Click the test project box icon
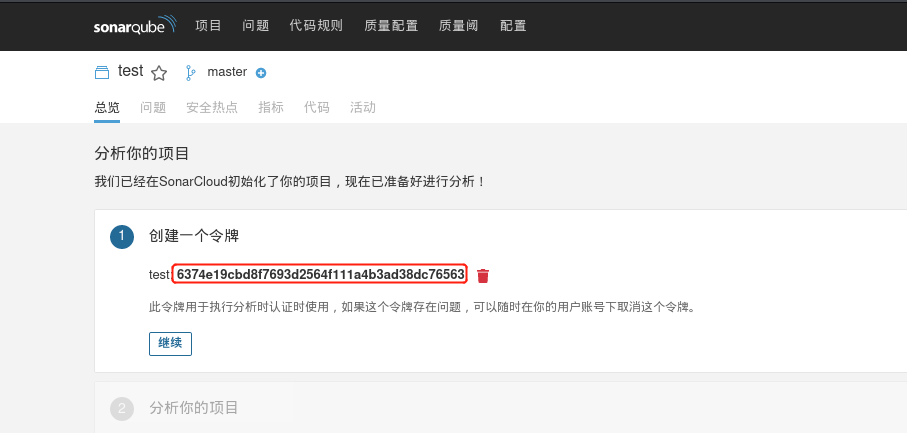Image resolution: width=907 pixels, height=433 pixels. coord(102,72)
